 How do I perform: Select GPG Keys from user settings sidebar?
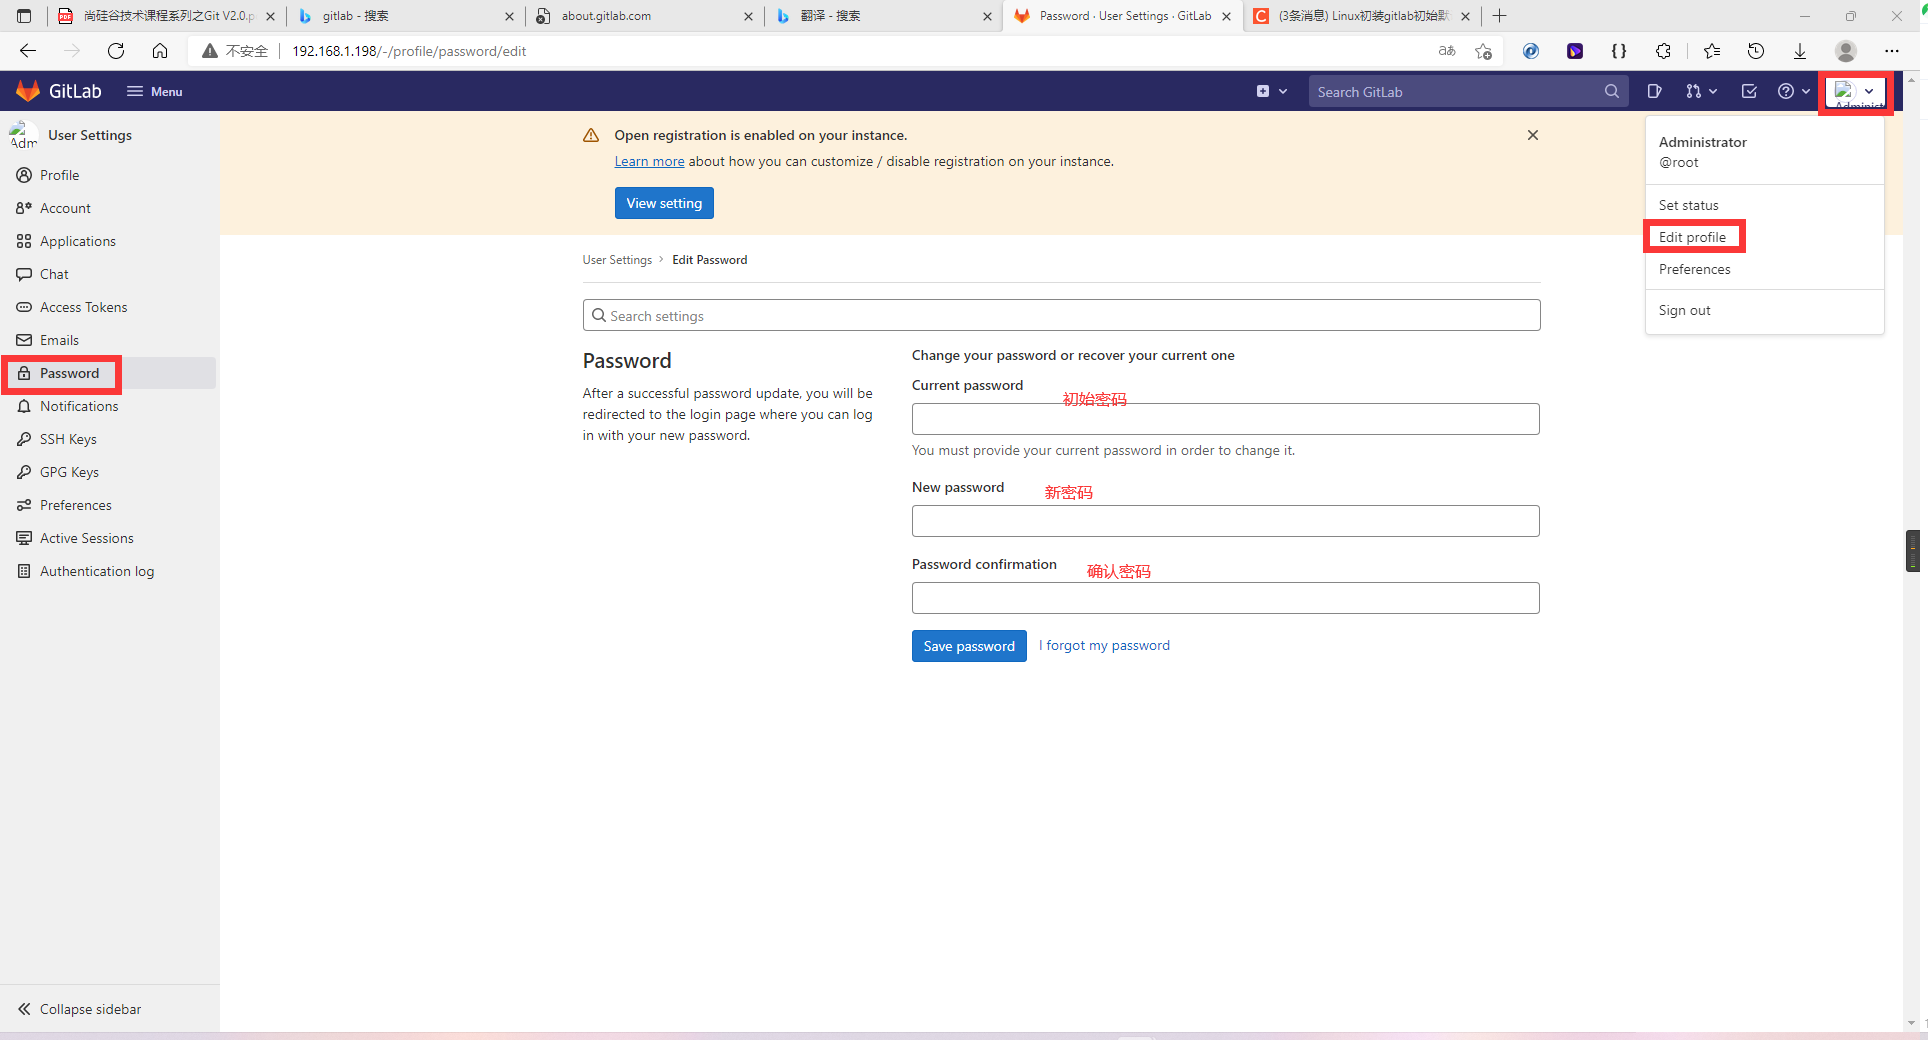(x=68, y=471)
